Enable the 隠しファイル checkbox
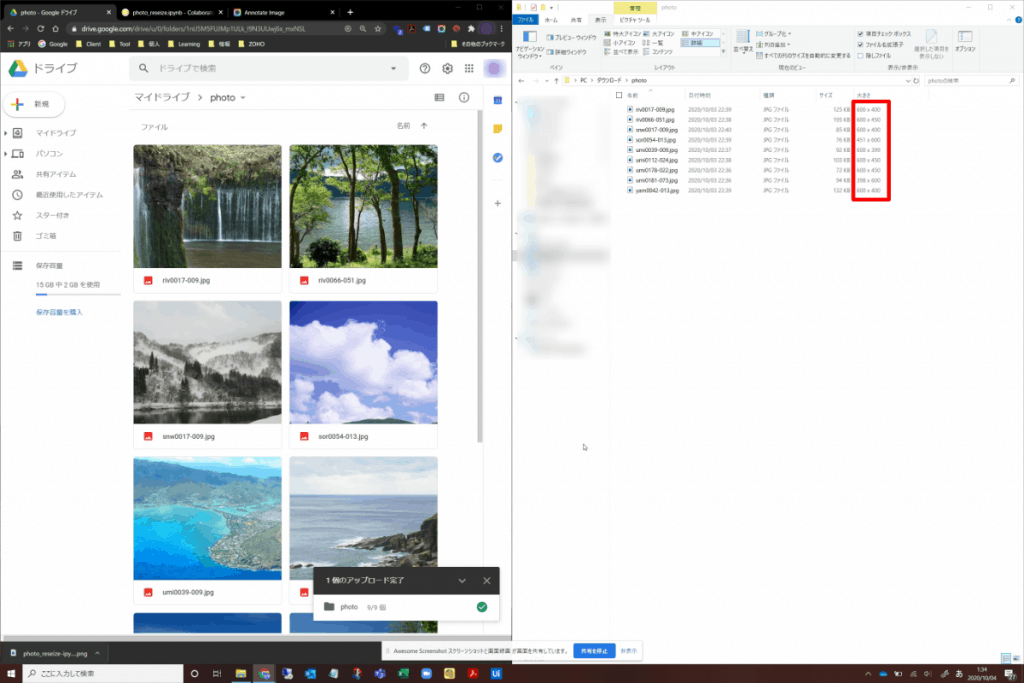 [861, 56]
